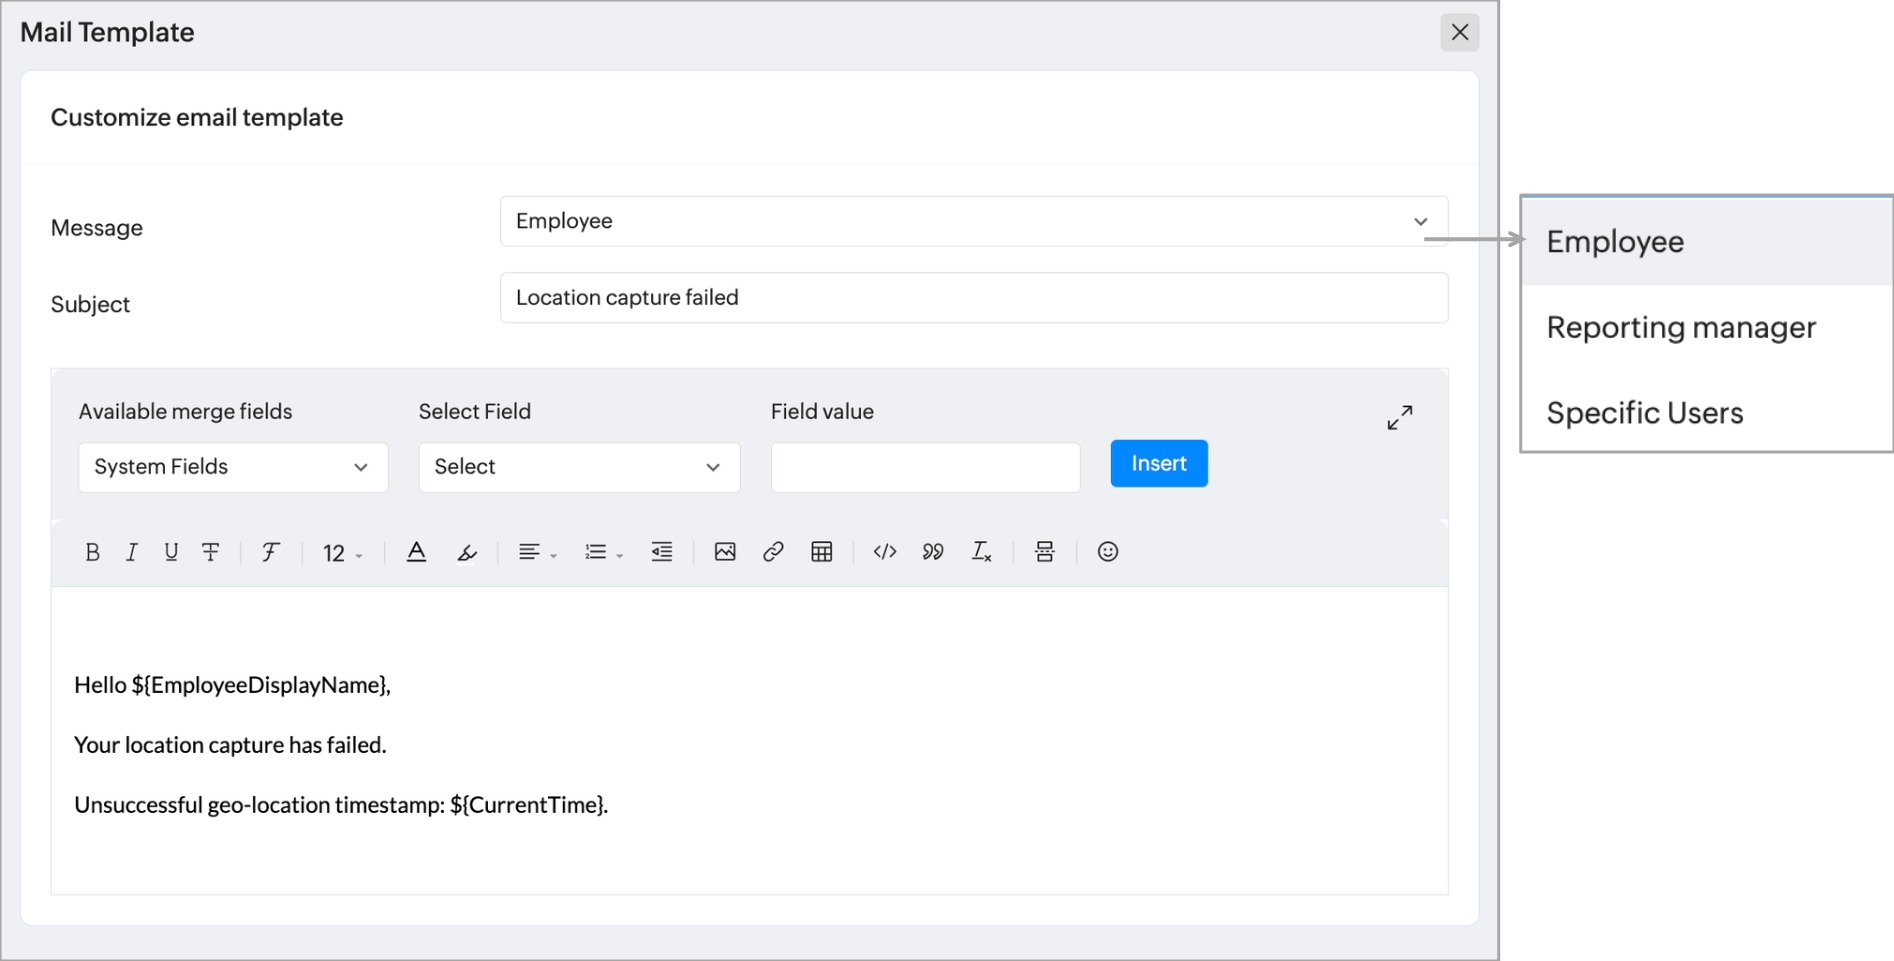Viewport: 1894px width, 961px height.
Task: Click the Insert button
Action: pos(1159,464)
